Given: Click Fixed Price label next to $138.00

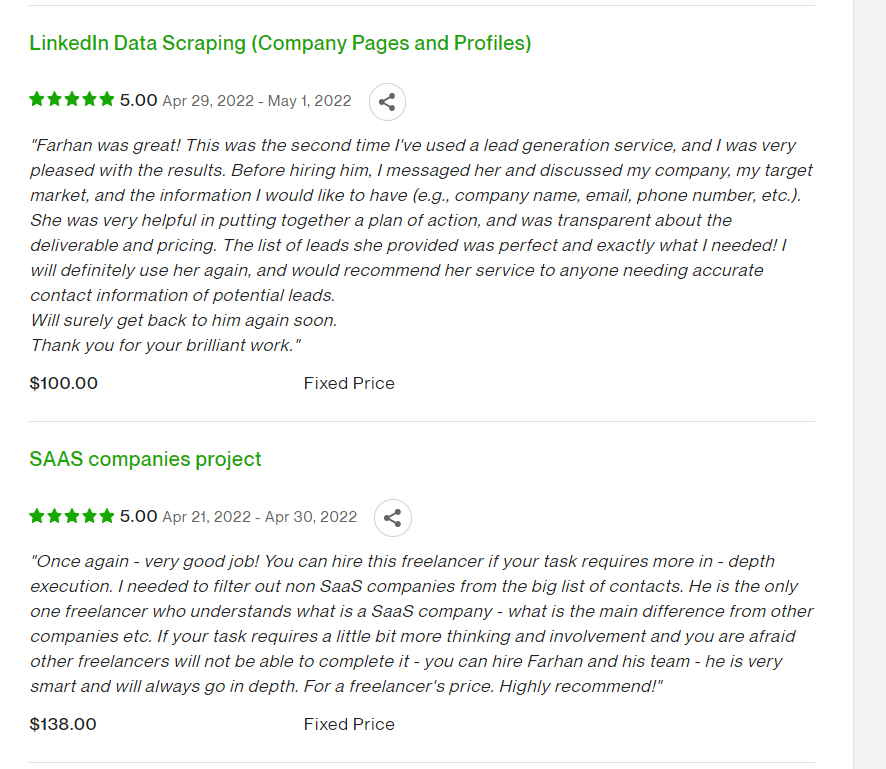Looking at the screenshot, I should (349, 724).
